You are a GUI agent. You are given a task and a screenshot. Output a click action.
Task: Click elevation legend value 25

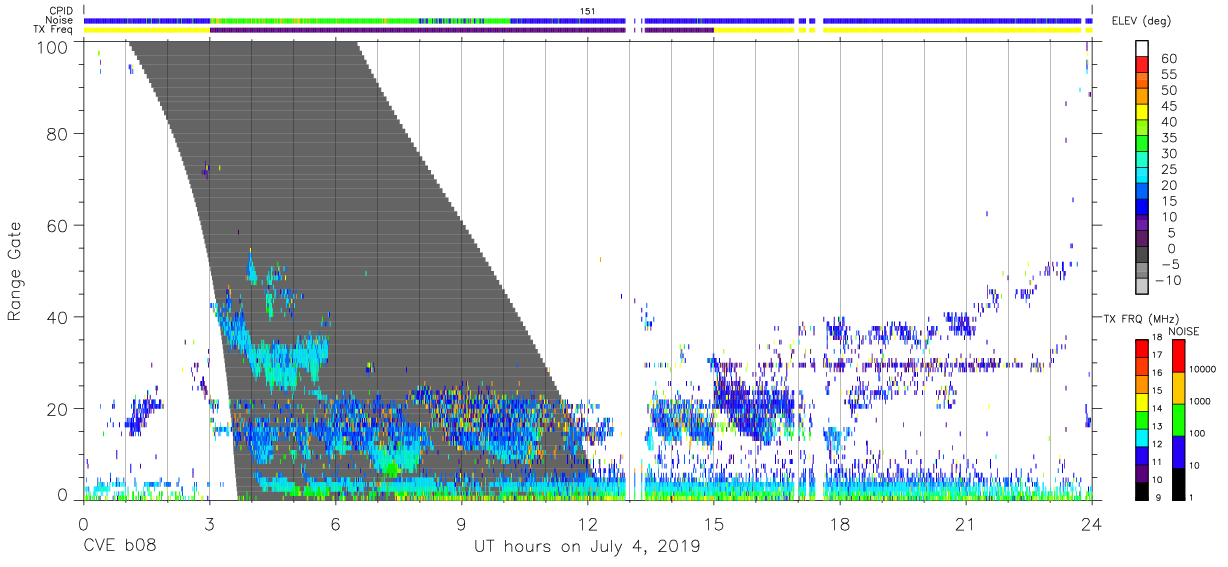click(x=1169, y=170)
